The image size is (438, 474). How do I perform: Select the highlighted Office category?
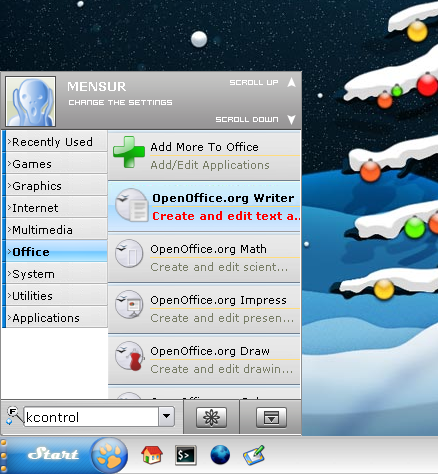56,252
